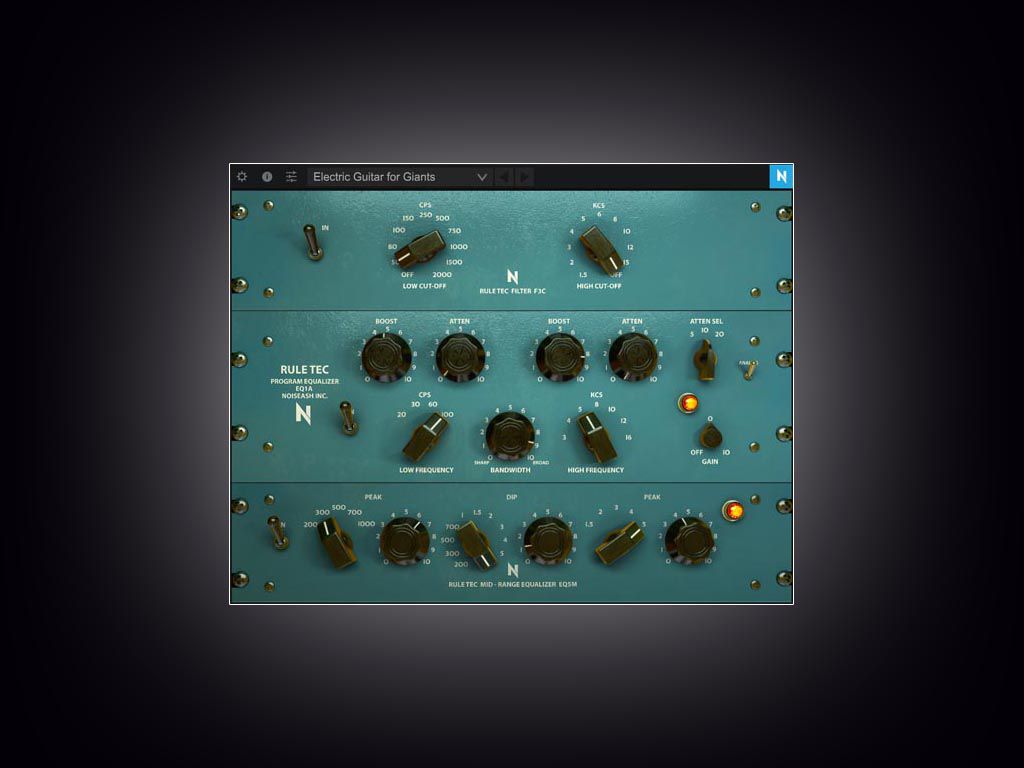Flip the small Analog toggle switch
Viewport: 1024px width, 768px height.
coord(748,370)
